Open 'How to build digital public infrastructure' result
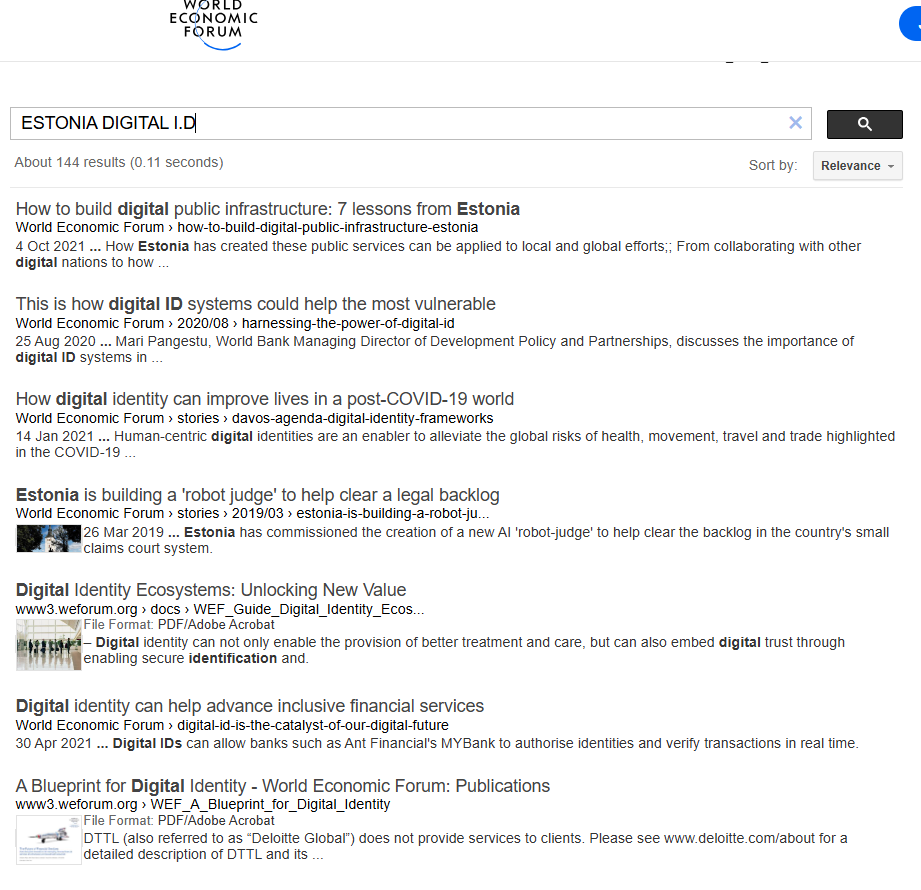Image resolution: width=921 pixels, height=890 pixels. click(267, 209)
